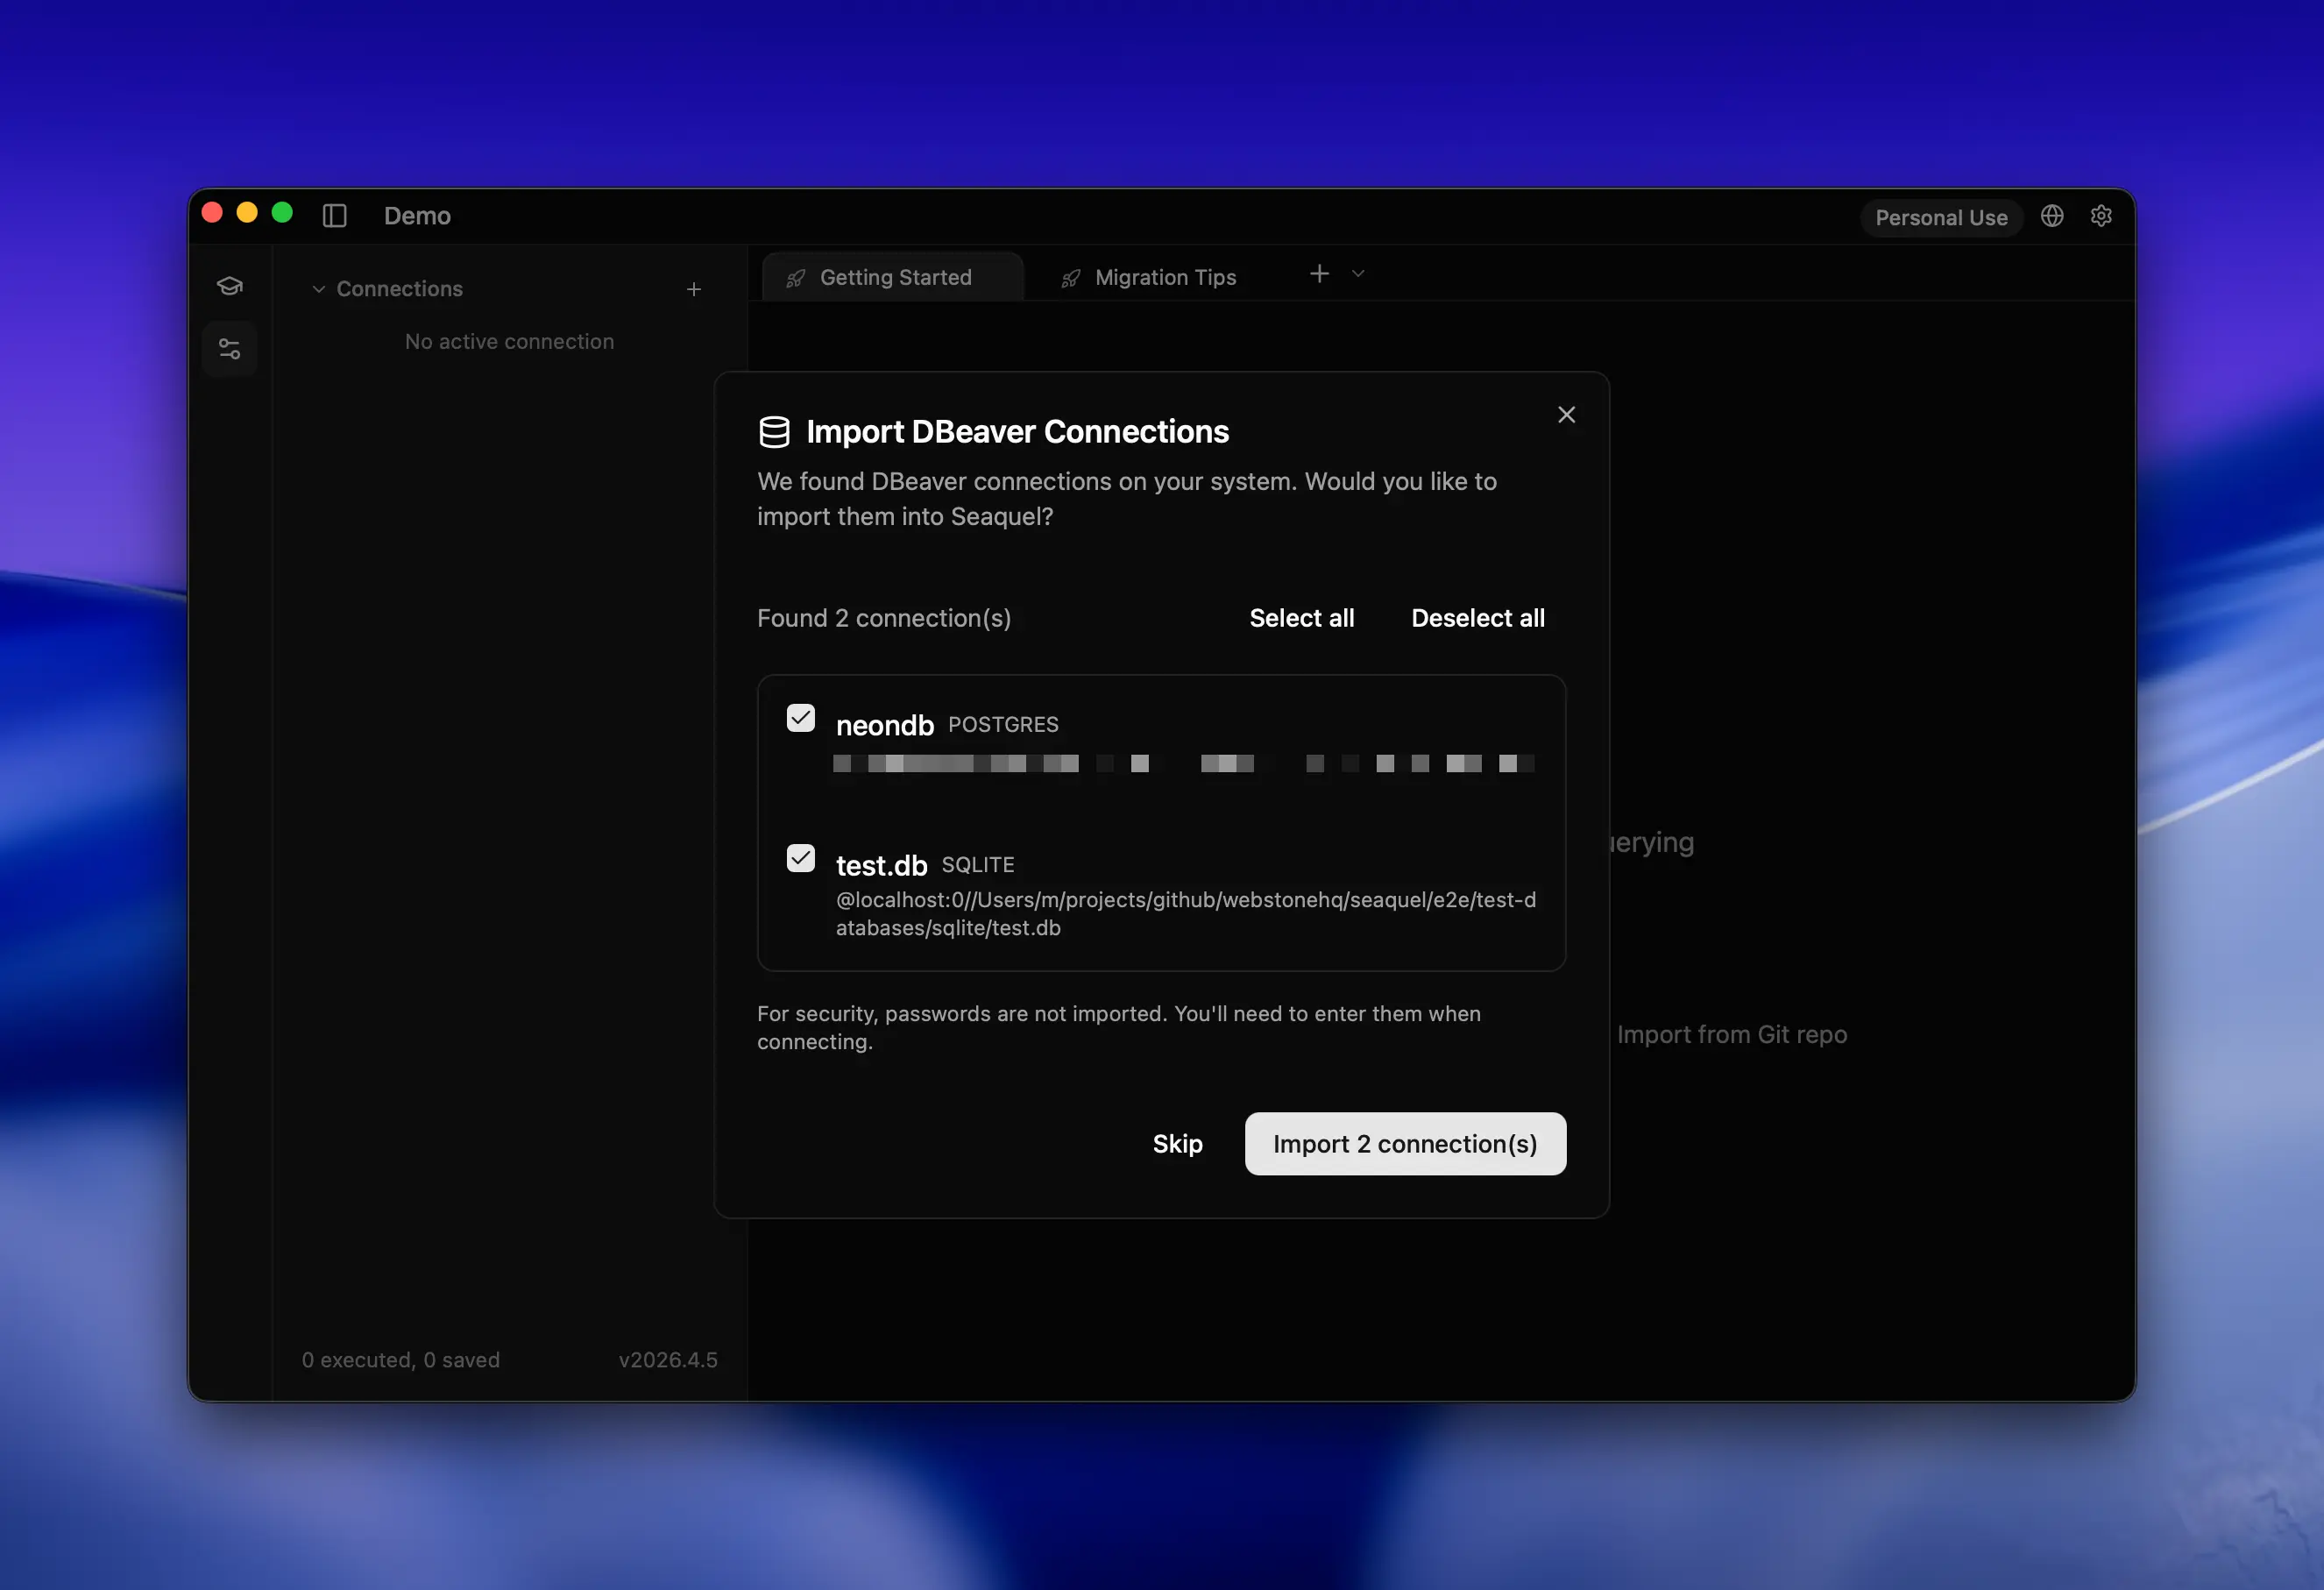Click the globe icon in title bar

coord(2052,216)
